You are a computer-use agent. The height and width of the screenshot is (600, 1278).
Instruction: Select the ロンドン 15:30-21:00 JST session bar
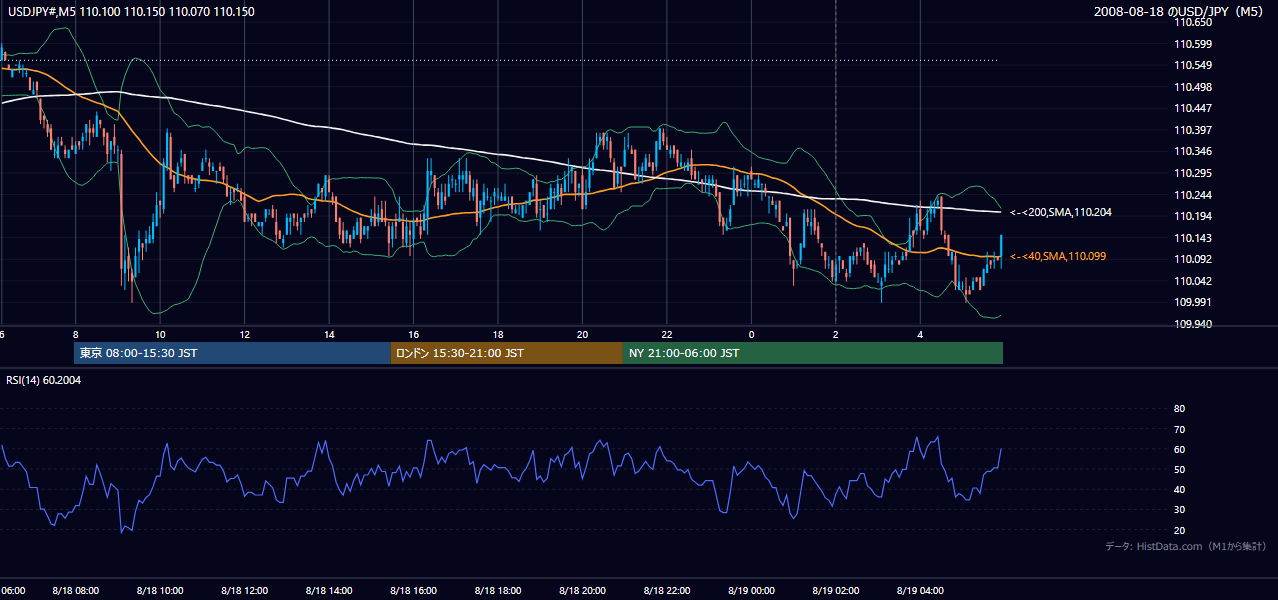[x=507, y=353]
